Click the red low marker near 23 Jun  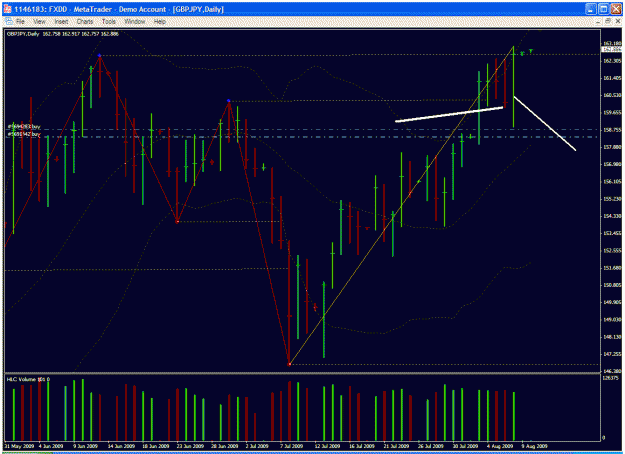click(x=177, y=222)
